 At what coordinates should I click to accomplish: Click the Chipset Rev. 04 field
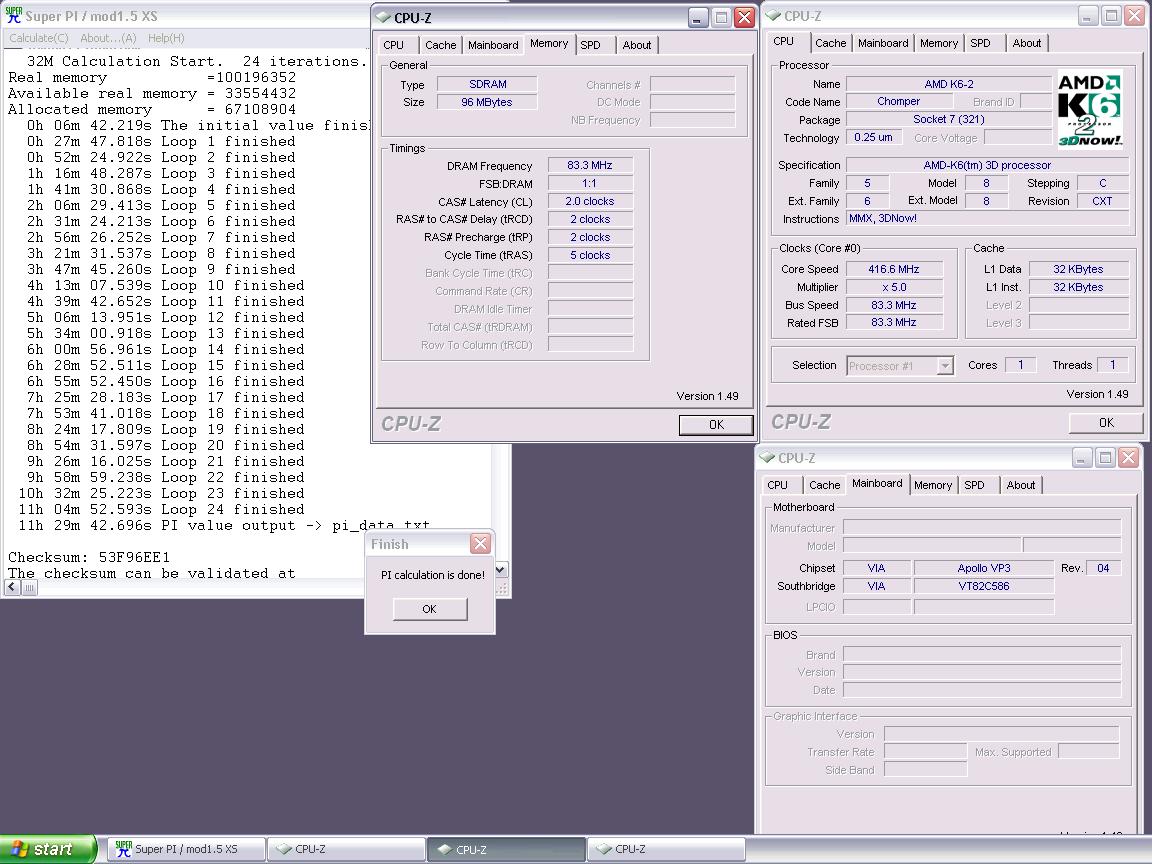pos(1103,568)
